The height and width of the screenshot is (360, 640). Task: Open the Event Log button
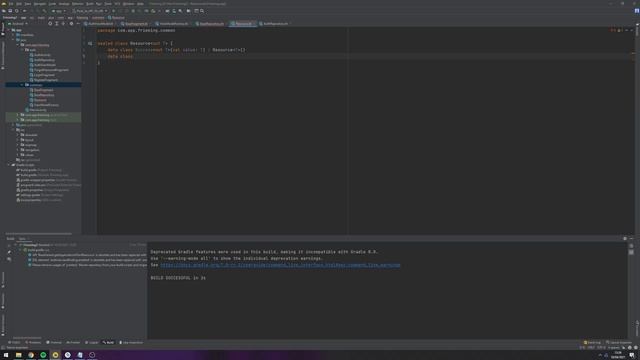[x=593, y=342]
